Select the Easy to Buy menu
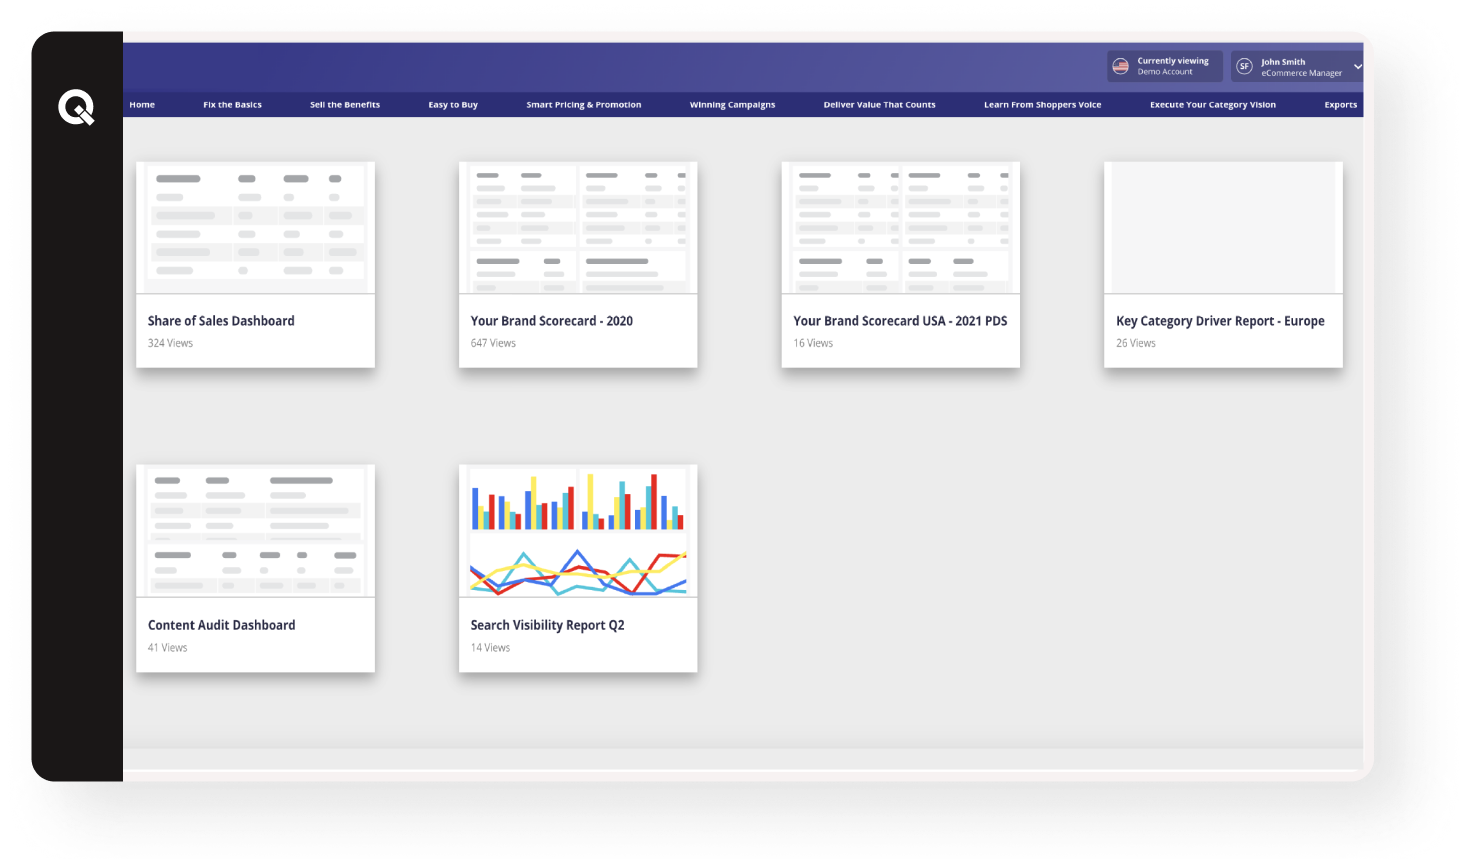The height and width of the screenshot is (859, 1467). 453,104
